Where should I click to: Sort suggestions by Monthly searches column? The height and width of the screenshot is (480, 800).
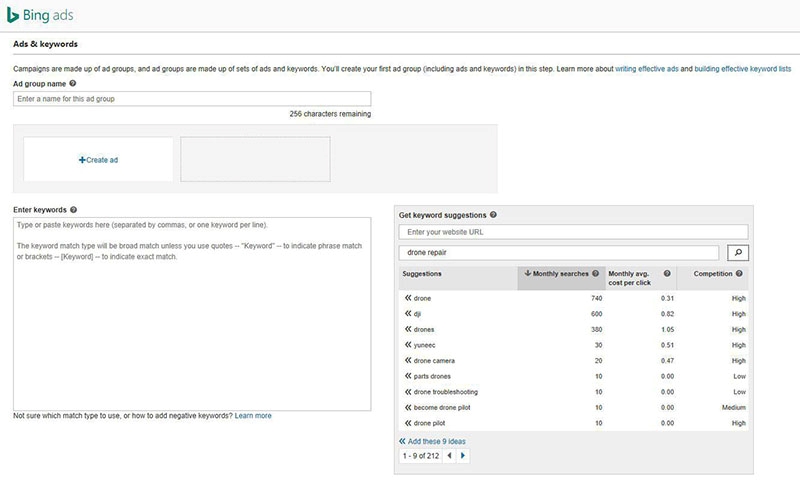click(x=560, y=273)
